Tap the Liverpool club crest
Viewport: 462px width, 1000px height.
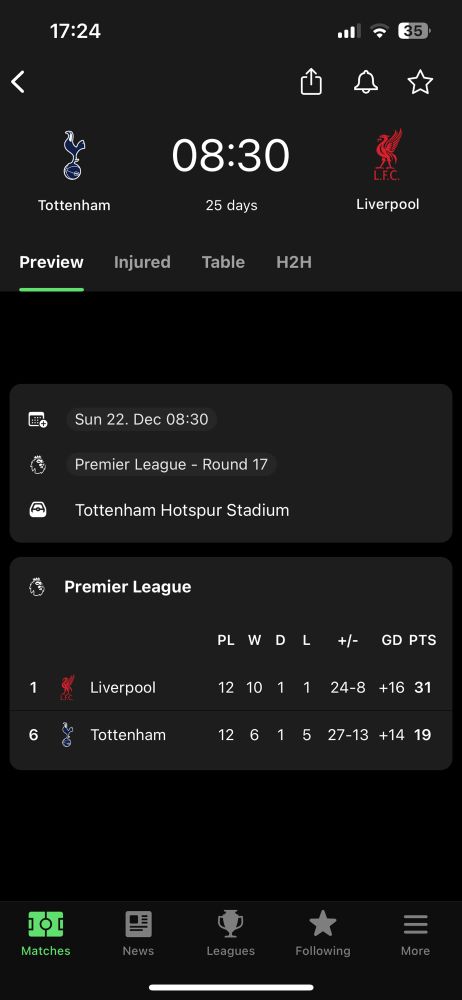(387, 155)
